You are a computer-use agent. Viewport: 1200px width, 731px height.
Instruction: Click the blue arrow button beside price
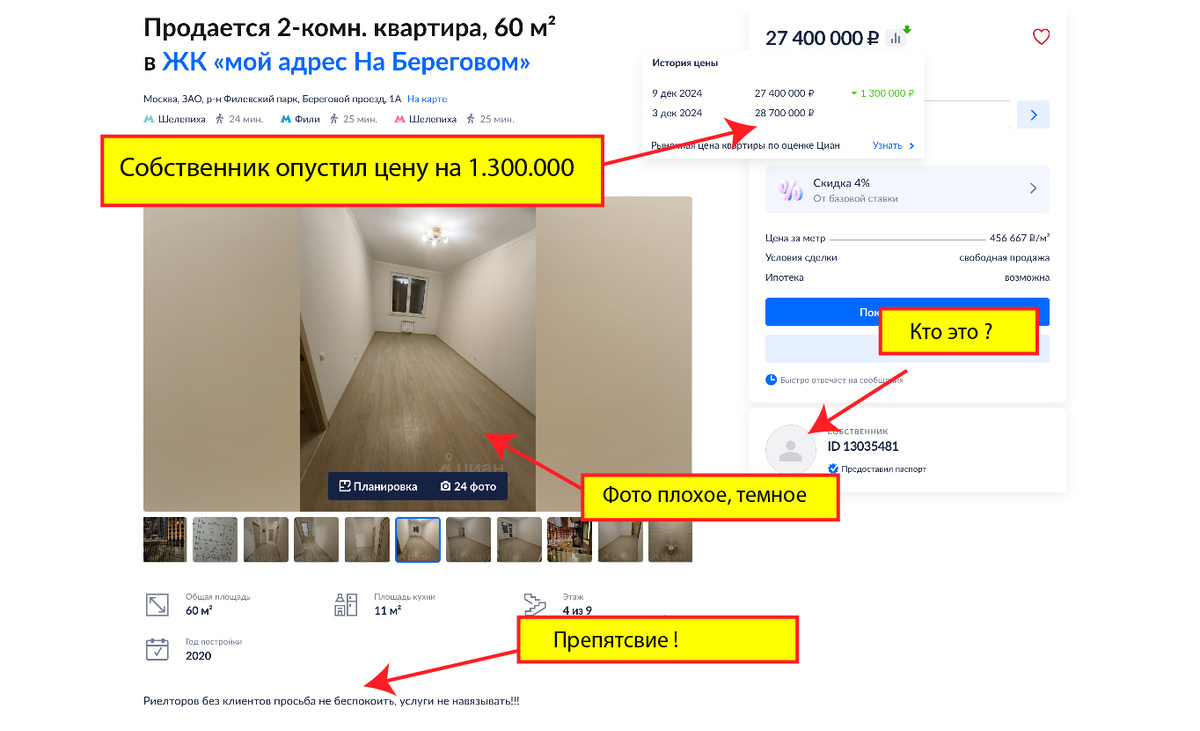(x=1033, y=115)
